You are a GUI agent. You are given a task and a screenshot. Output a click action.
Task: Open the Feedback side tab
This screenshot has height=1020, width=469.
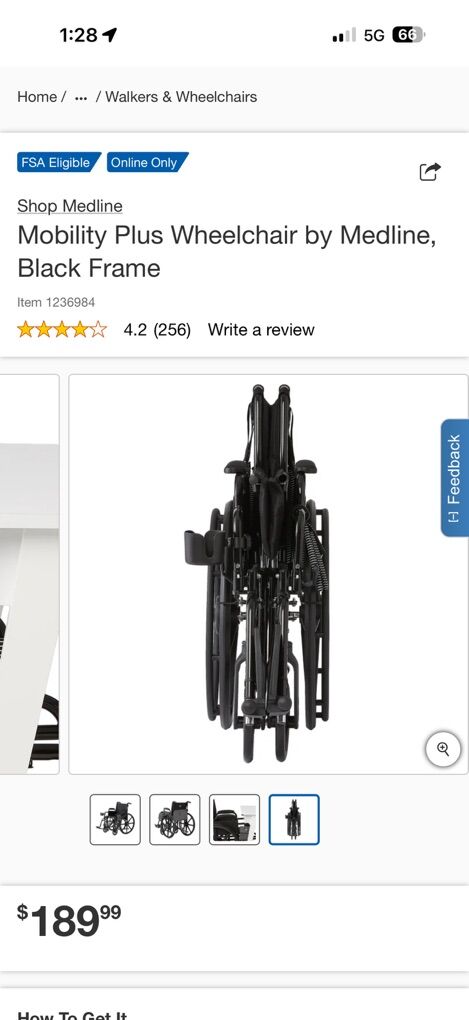click(x=455, y=477)
